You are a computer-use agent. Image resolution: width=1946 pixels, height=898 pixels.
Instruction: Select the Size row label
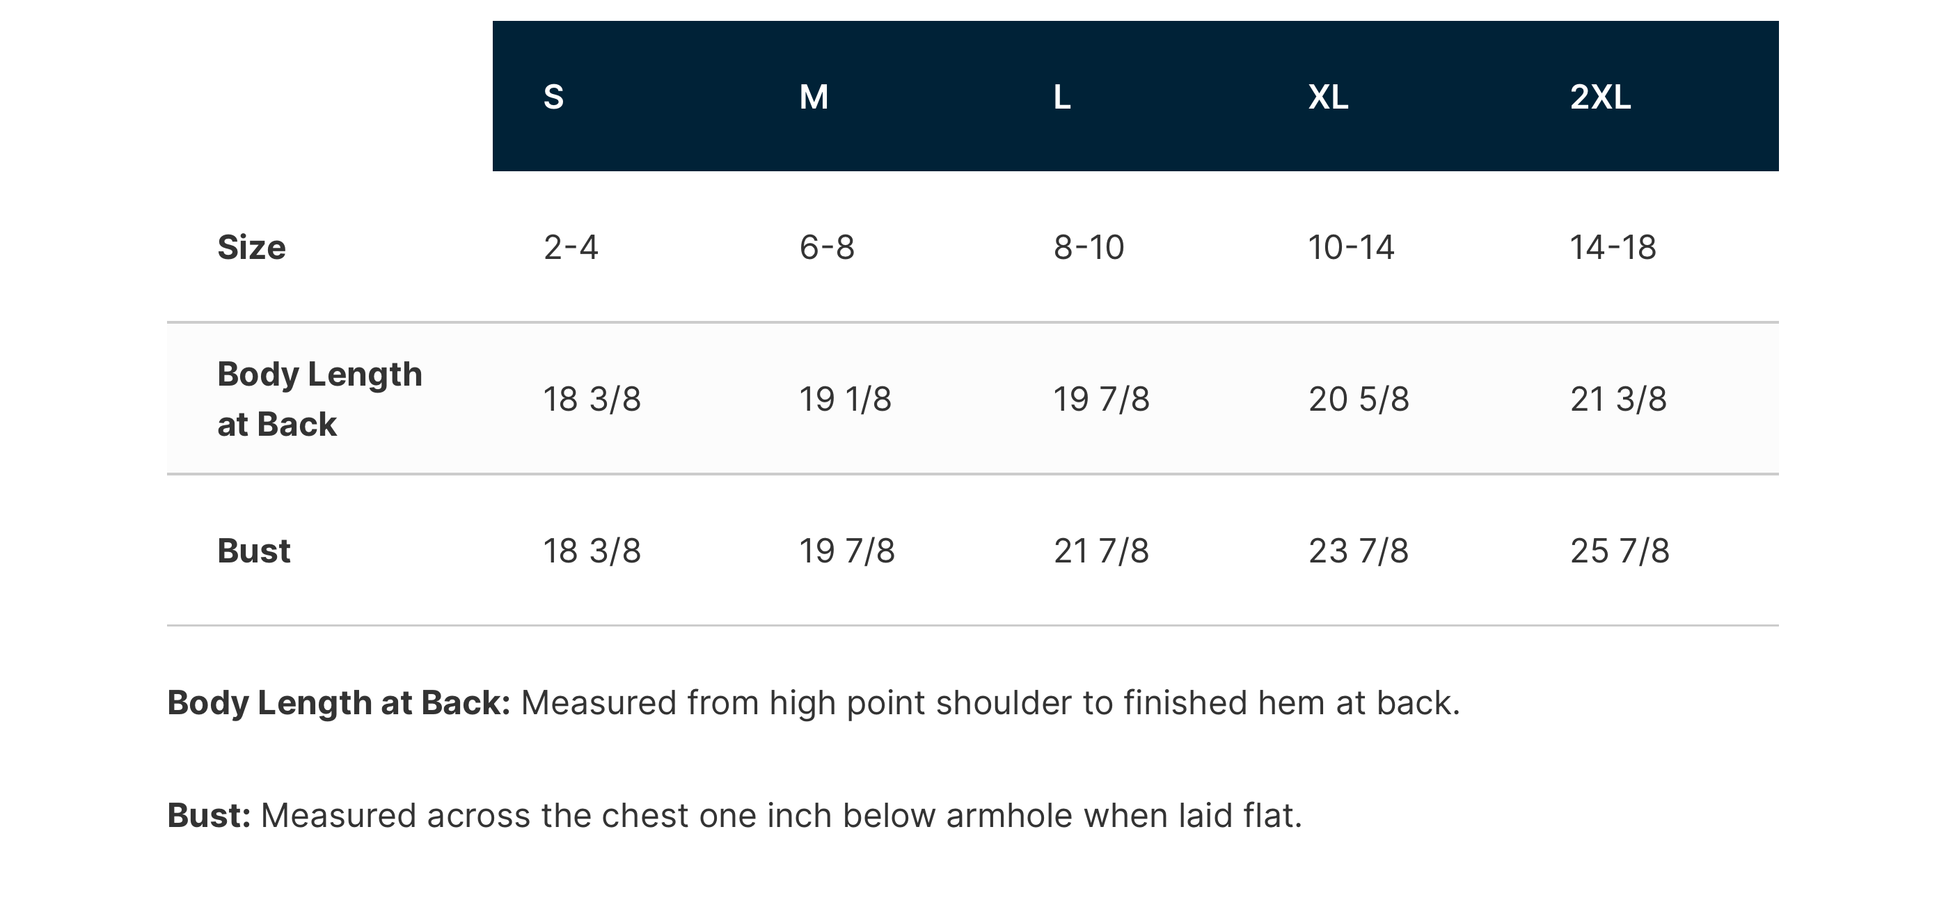251,247
